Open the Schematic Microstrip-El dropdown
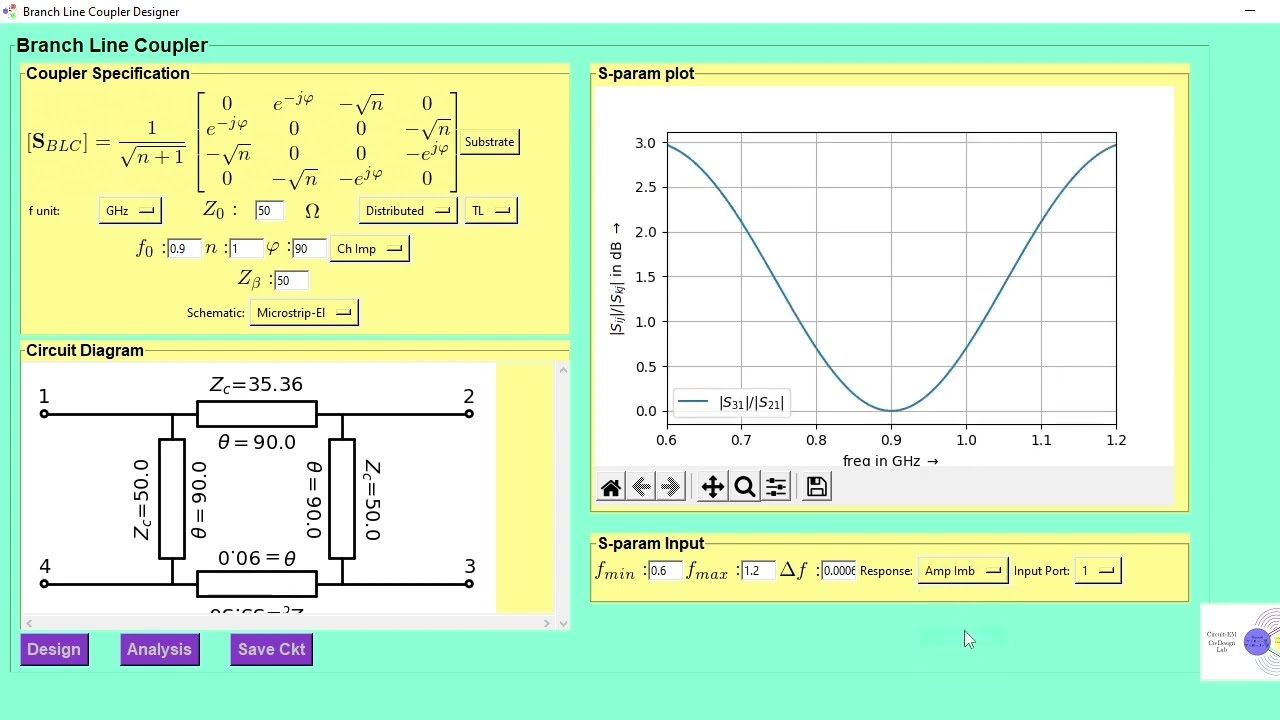Image resolution: width=1280 pixels, height=720 pixels. coord(304,313)
